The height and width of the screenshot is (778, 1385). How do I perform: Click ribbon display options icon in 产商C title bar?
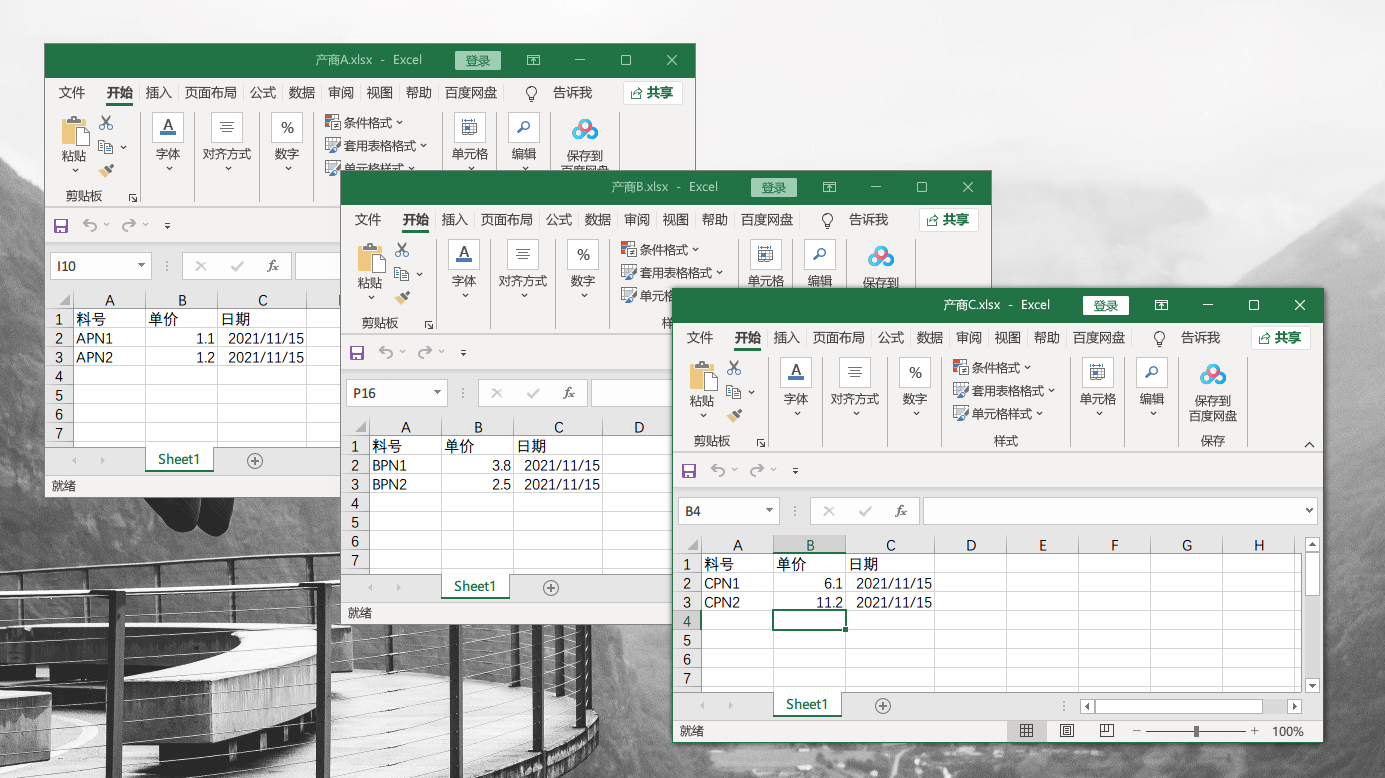coord(1161,305)
